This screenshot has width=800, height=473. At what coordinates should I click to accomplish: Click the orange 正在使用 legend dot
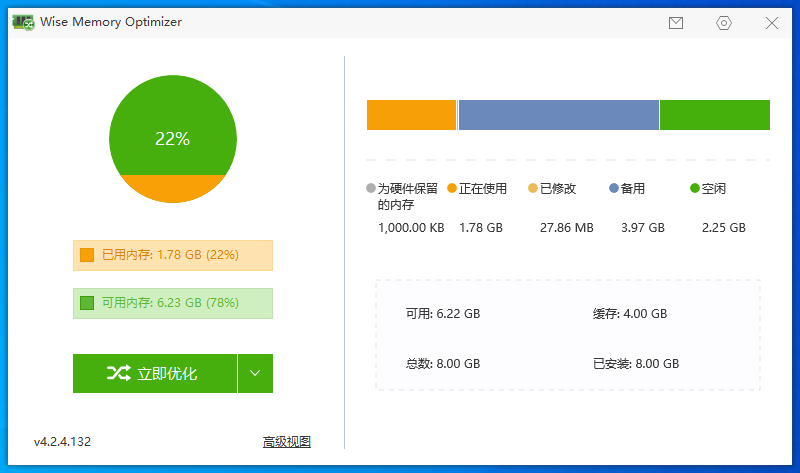[452, 188]
